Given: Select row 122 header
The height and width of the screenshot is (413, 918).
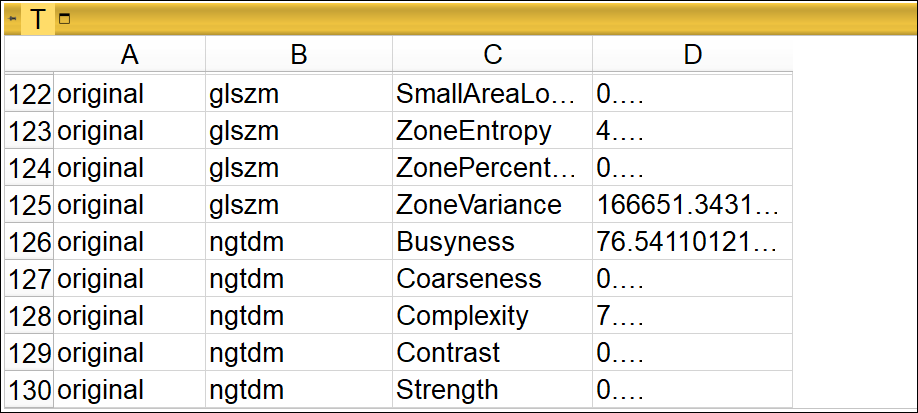Looking at the screenshot, I should point(29,94).
